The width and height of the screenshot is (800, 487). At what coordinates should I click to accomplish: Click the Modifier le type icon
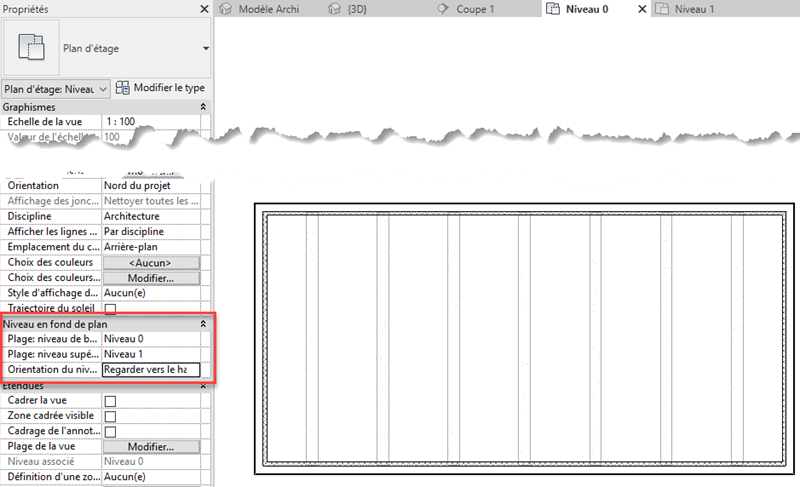click(x=124, y=88)
